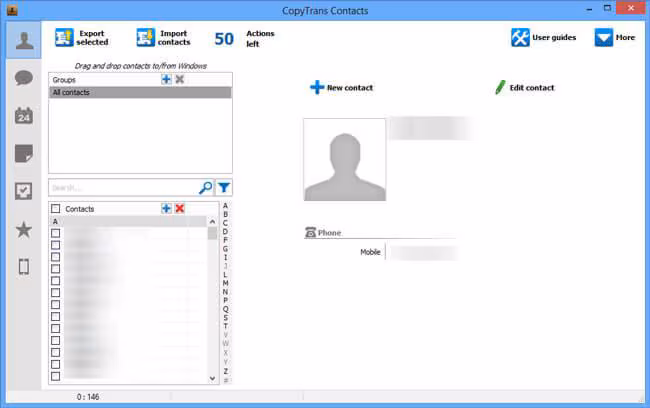Click the 0 : 146 status bar count
Viewport: 650px width, 408px height.
(x=88, y=397)
